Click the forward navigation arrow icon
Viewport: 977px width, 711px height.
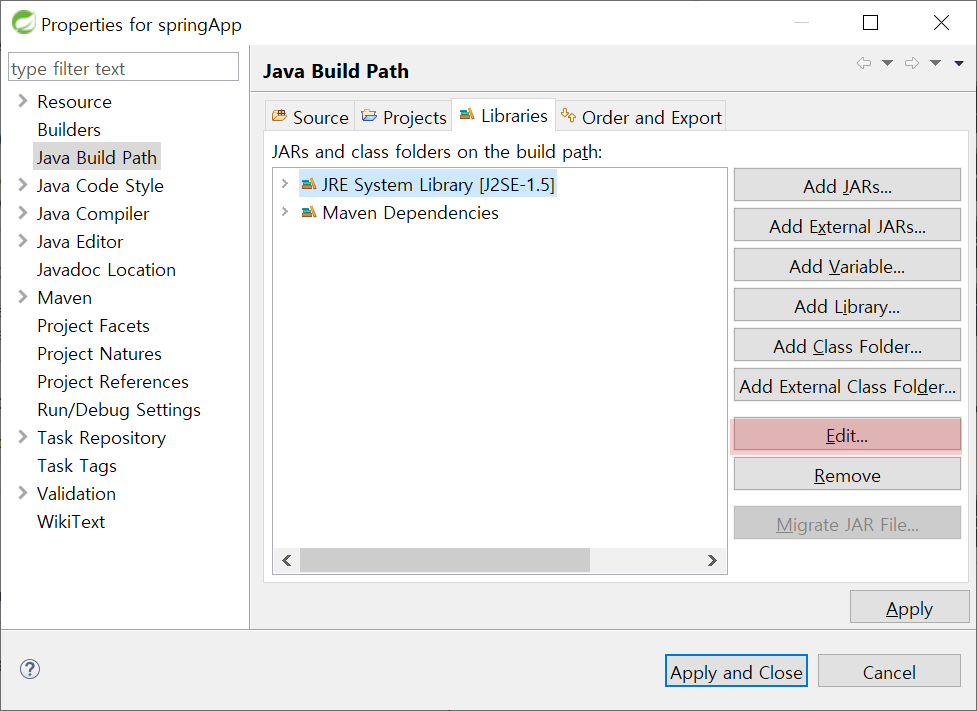pos(912,63)
